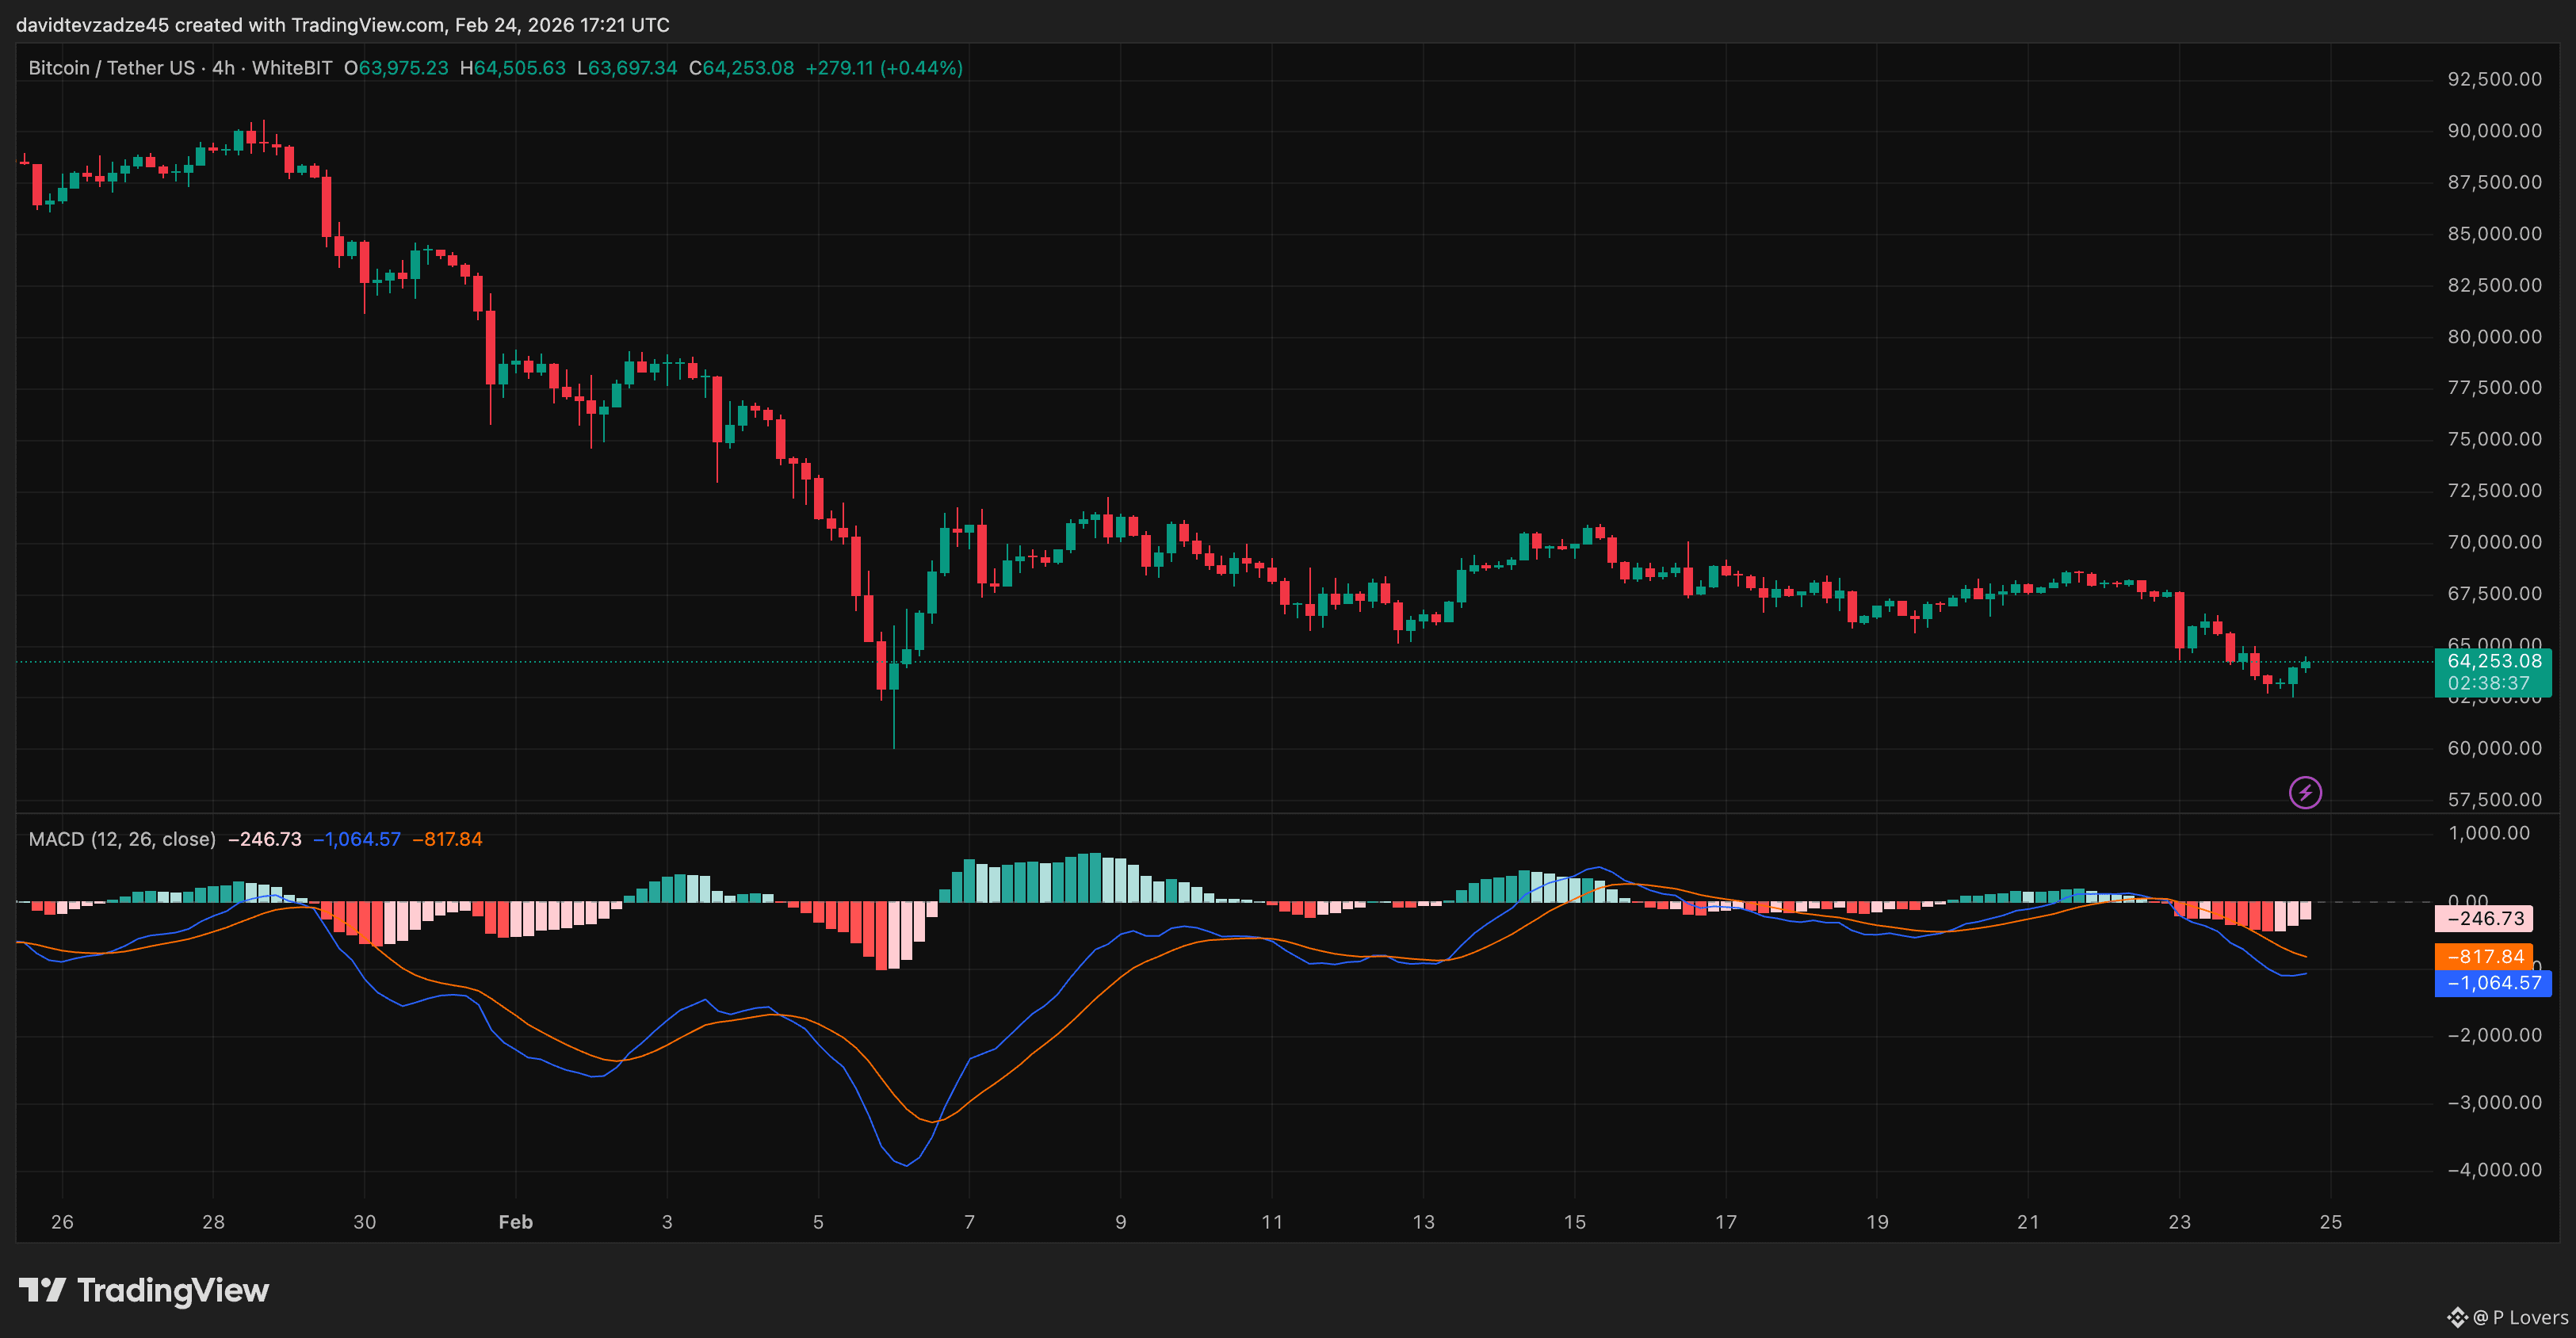Image resolution: width=2576 pixels, height=1338 pixels.
Task: Click the blue −1,064.57 tag on MACD axis
Action: pos(2493,983)
